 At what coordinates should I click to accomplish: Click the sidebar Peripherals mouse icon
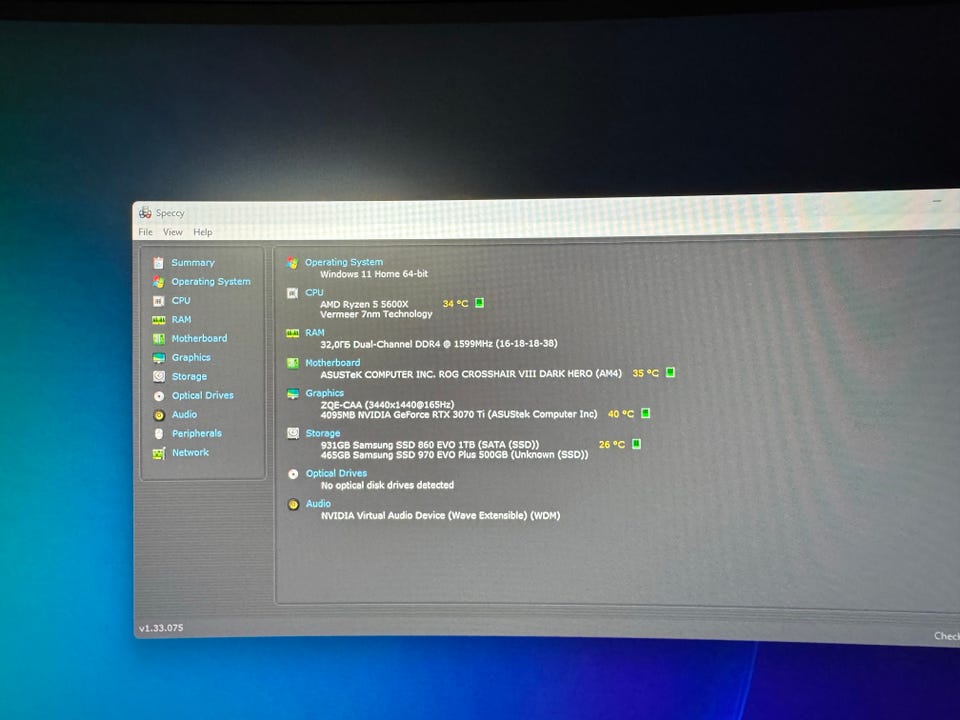pos(159,433)
